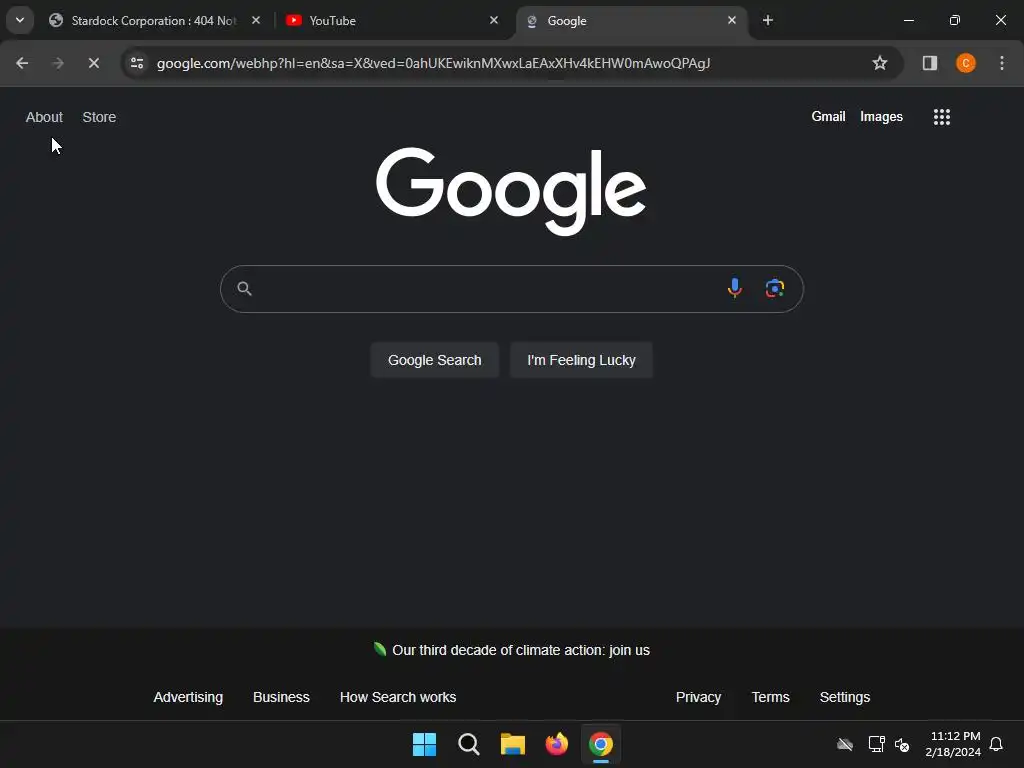Open the notifications bell
The height and width of the screenshot is (768, 1024).
[996, 744]
